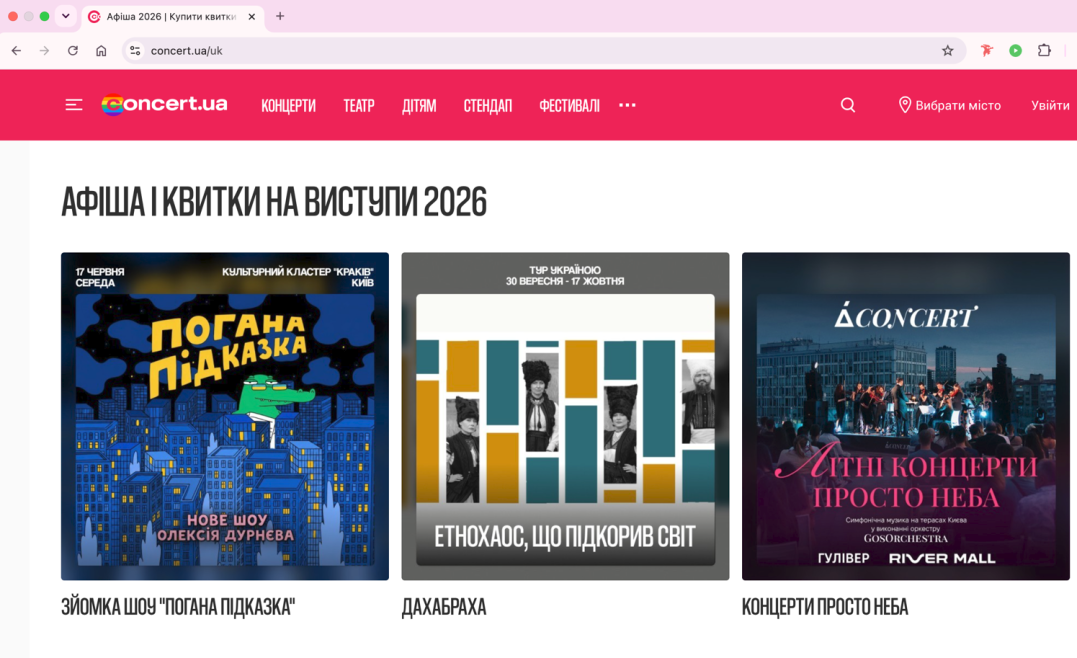The width and height of the screenshot is (1077, 658).
Task: Click the ДахаБраха tour poster image
Action: 565,416
